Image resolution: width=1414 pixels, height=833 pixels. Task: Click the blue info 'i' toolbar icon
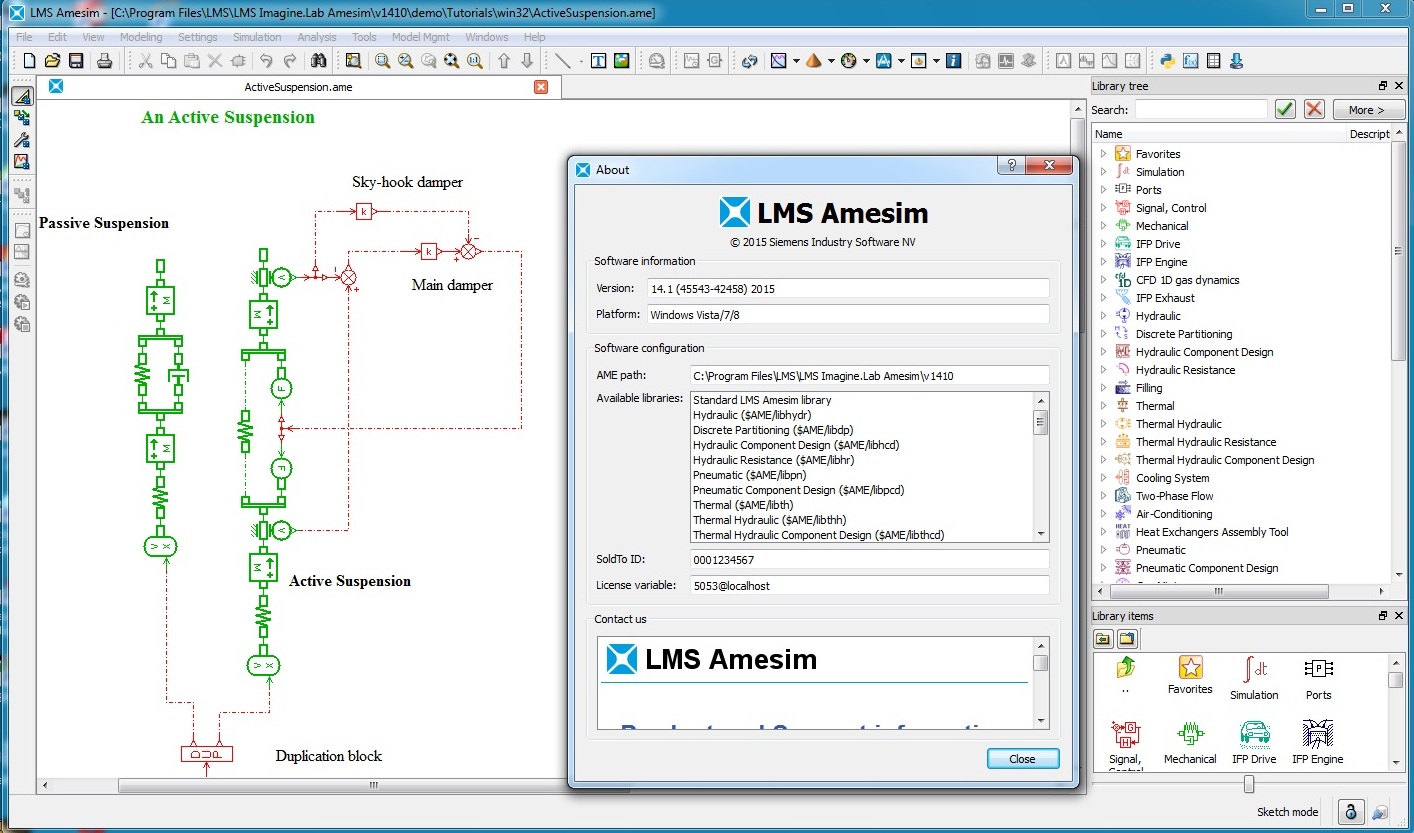tap(953, 61)
